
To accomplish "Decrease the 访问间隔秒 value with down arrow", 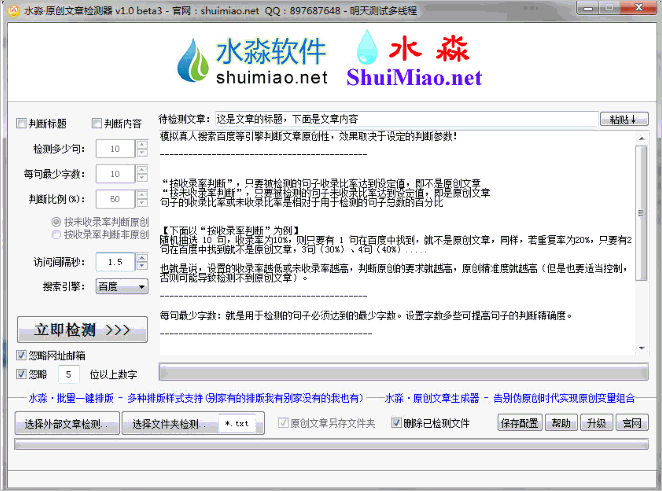I will (142, 266).
